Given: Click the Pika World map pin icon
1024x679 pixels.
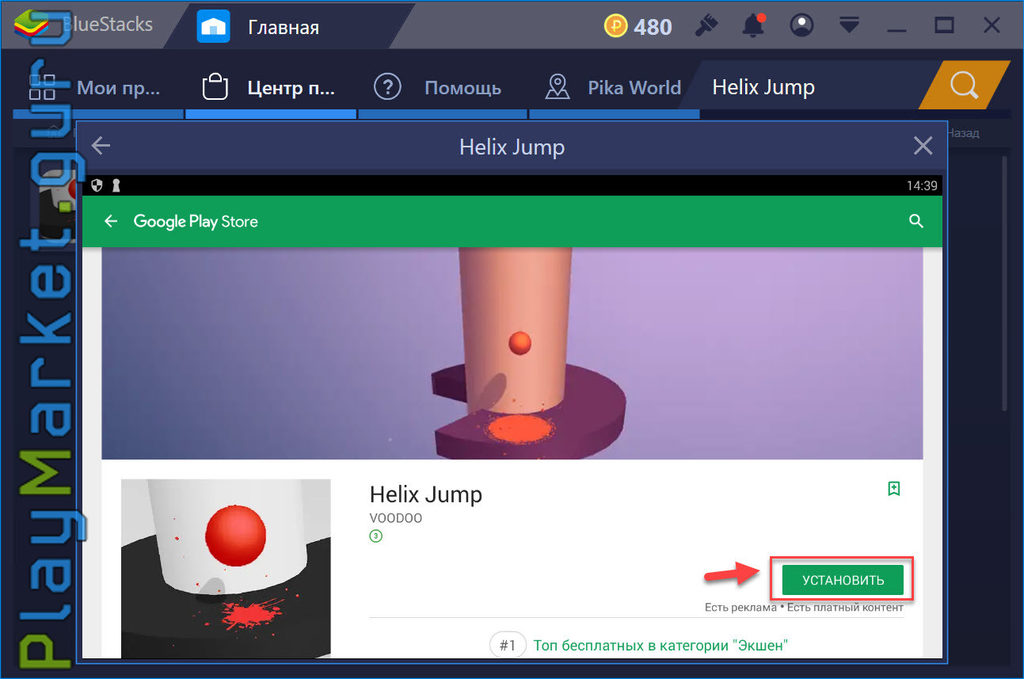Looking at the screenshot, I should tap(557, 87).
